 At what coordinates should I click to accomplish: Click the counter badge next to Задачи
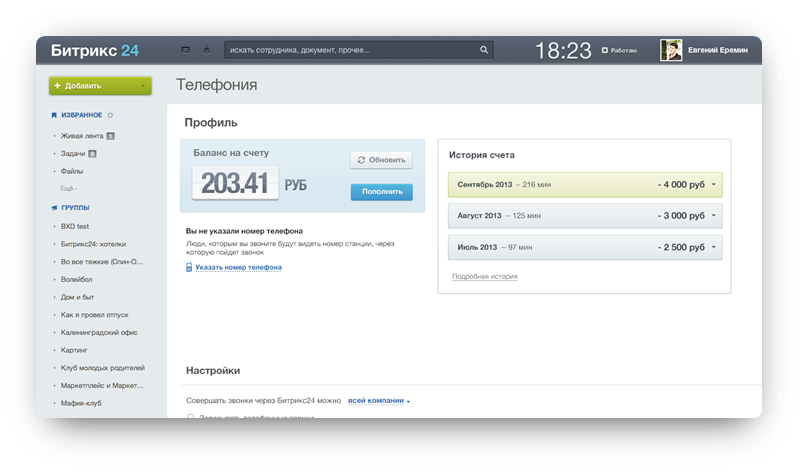click(93, 153)
